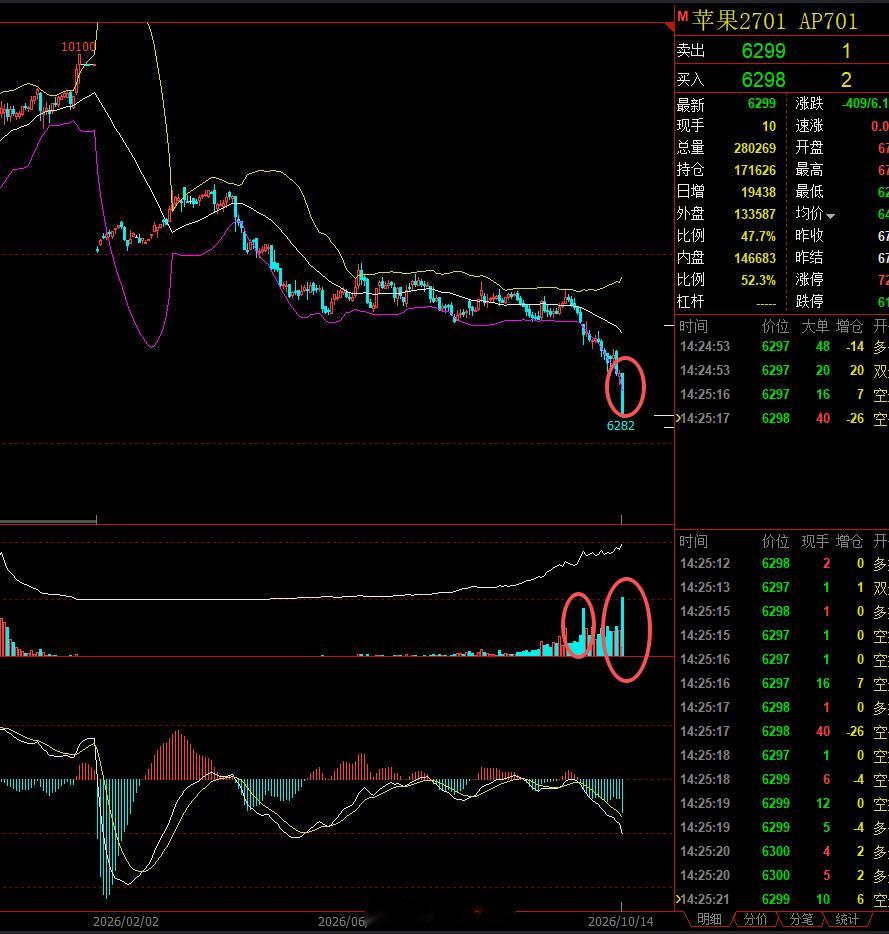This screenshot has height=934, width=889.
Task: Click the 买入 price 6298
Action: (763, 80)
